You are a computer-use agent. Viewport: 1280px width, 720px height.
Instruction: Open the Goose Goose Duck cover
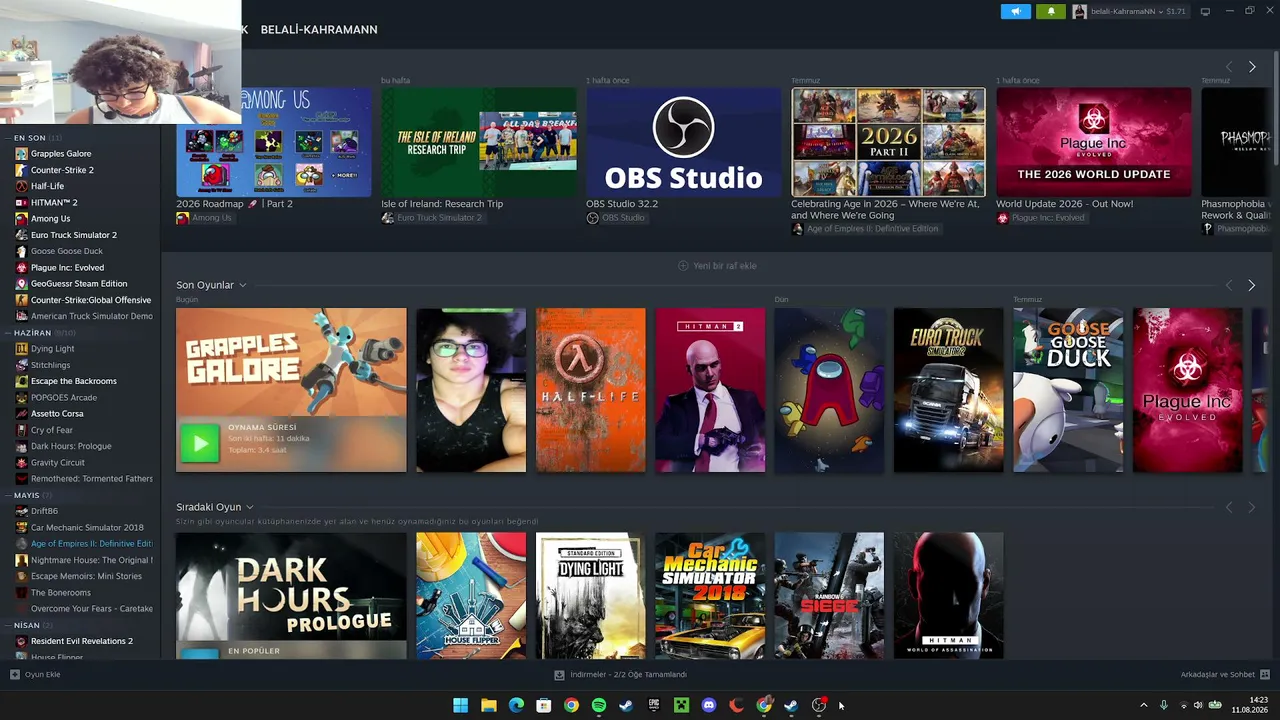1068,390
